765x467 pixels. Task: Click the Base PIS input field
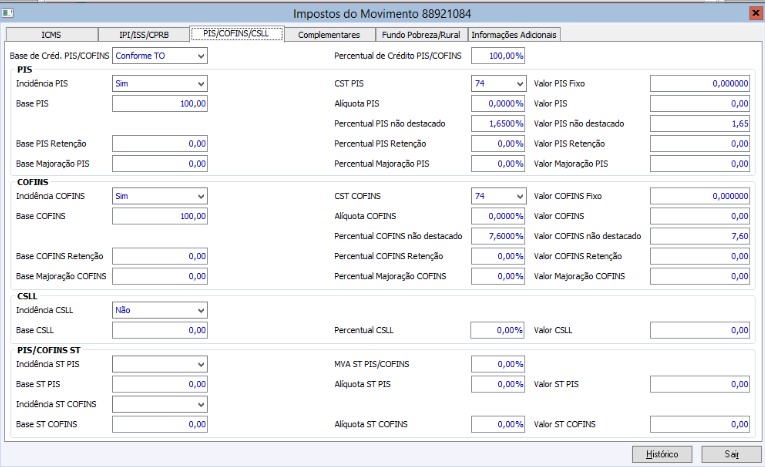point(160,104)
